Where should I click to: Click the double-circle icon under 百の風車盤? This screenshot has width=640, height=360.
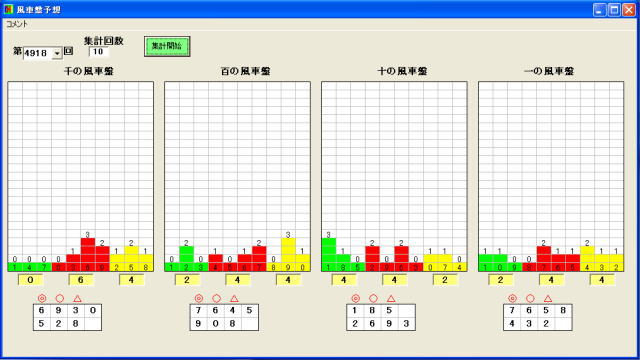coord(199,298)
